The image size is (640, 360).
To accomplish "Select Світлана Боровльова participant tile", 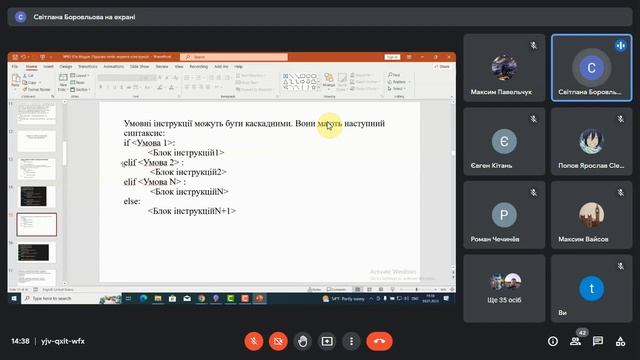I will click(x=591, y=68).
